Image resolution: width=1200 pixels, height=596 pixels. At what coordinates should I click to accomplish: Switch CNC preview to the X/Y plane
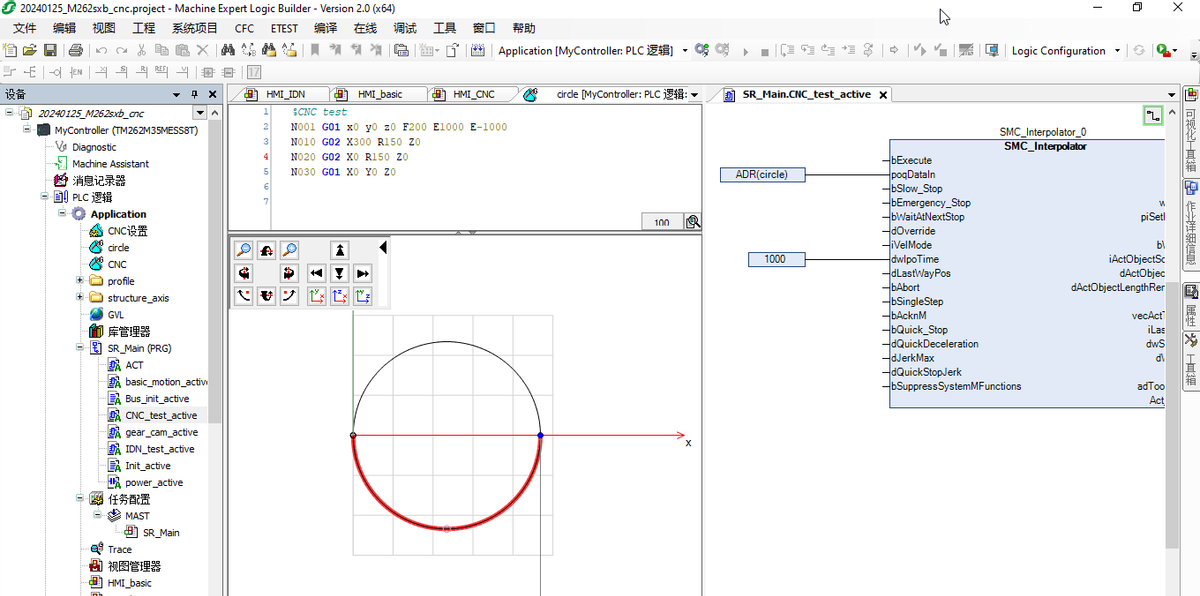tap(316, 296)
